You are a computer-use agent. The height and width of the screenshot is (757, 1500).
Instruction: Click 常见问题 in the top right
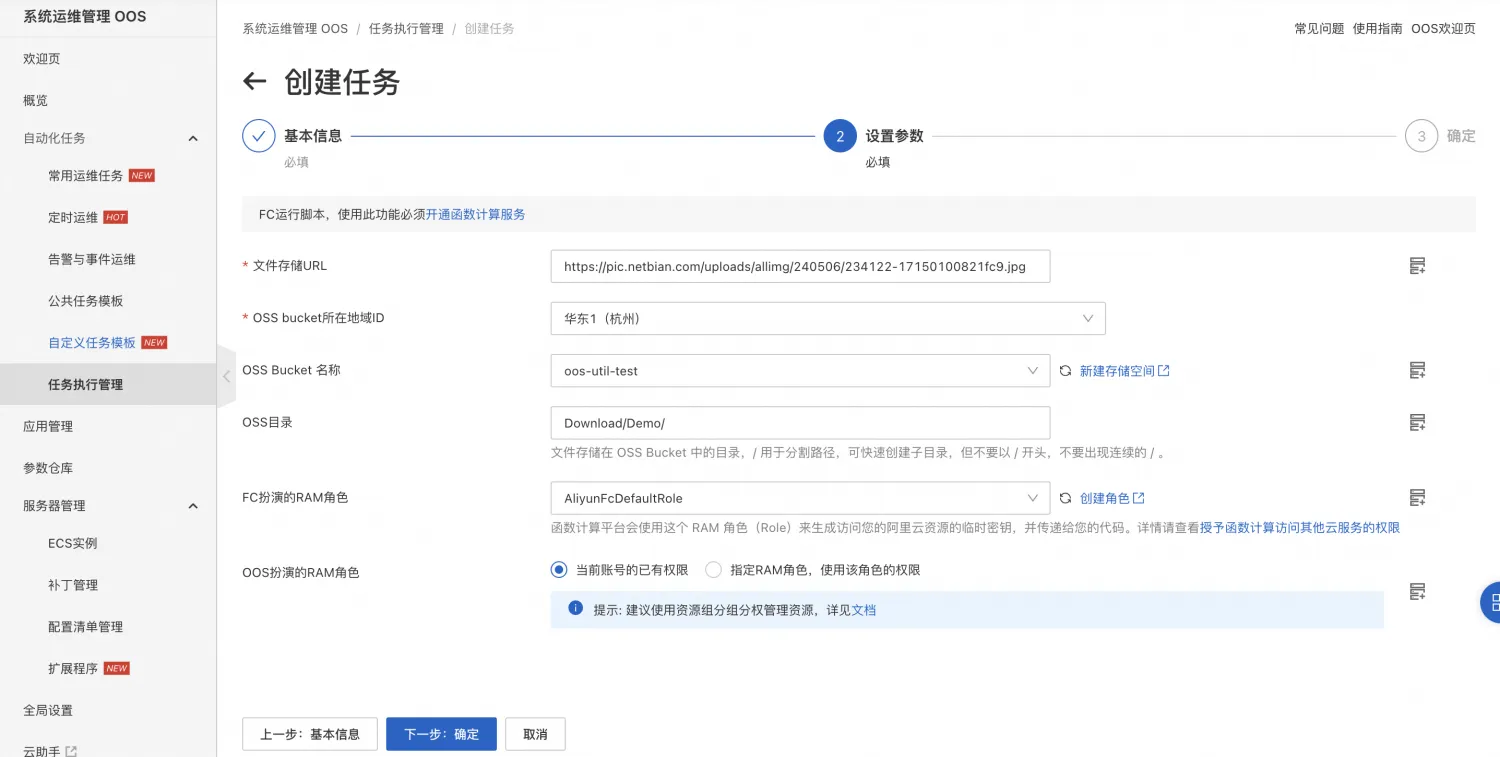1319,29
